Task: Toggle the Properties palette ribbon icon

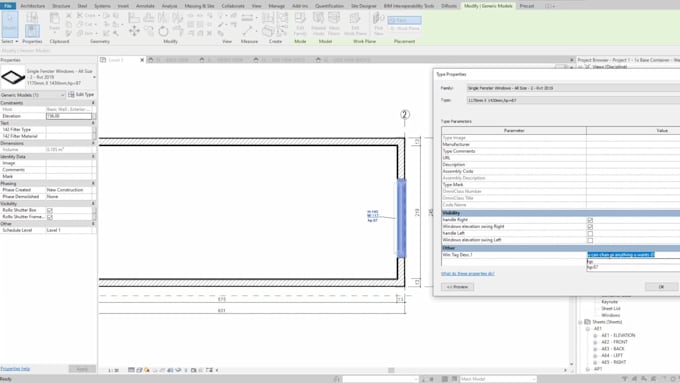Action: coord(32,31)
